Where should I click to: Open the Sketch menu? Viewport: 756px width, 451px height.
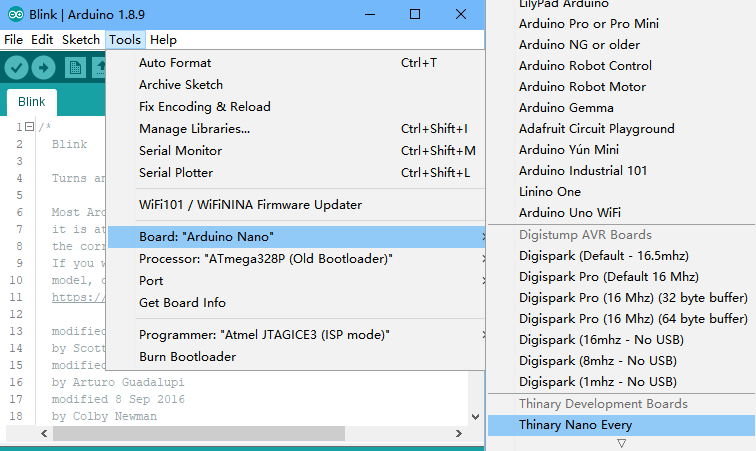[81, 40]
